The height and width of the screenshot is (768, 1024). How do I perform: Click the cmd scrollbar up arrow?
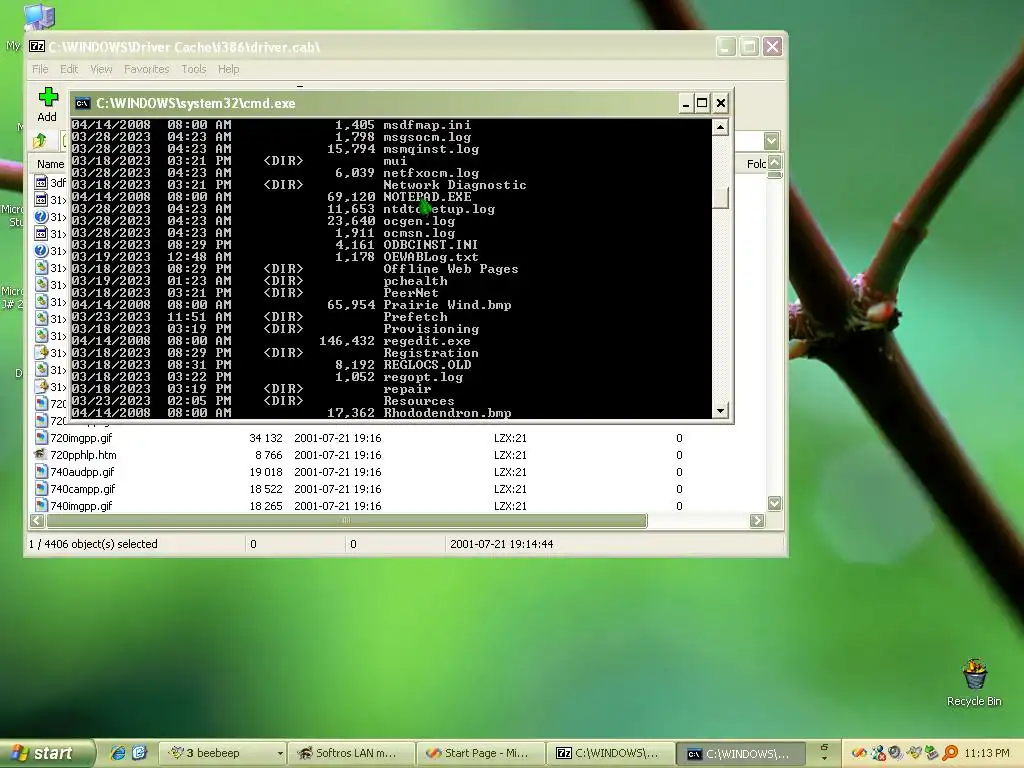720,127
